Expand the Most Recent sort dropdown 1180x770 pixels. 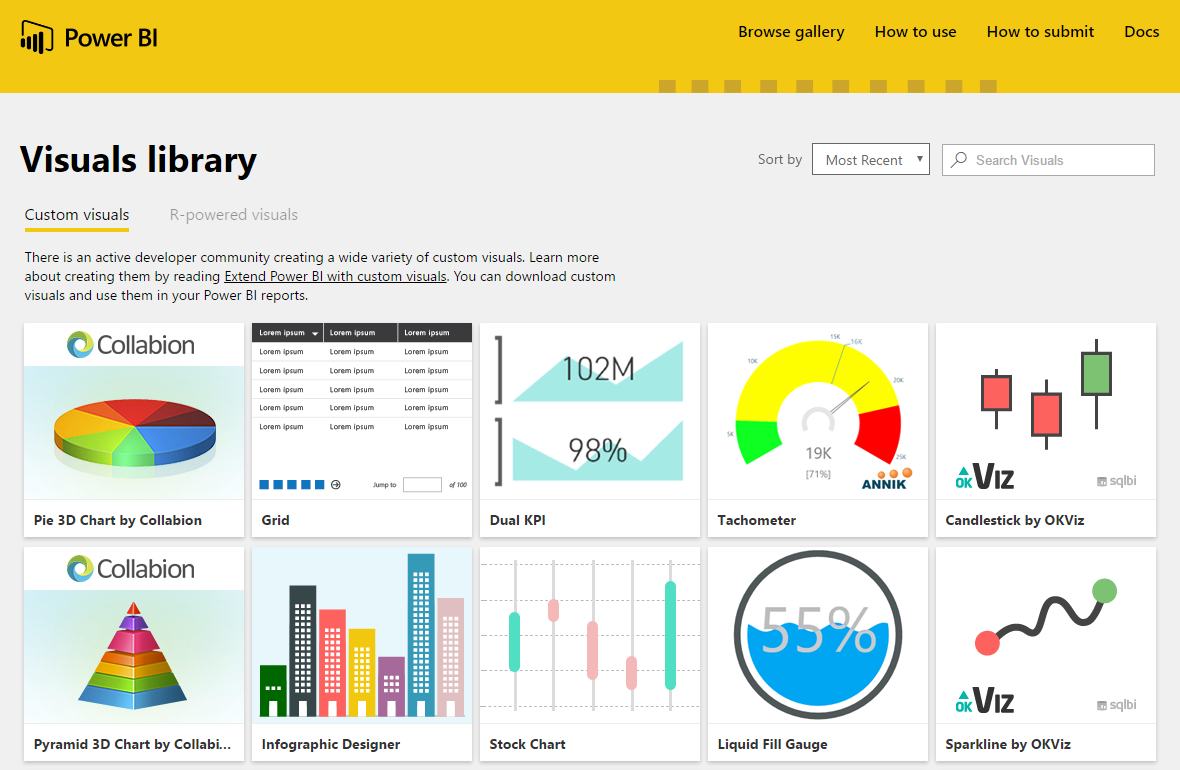[x=871, y=160]
